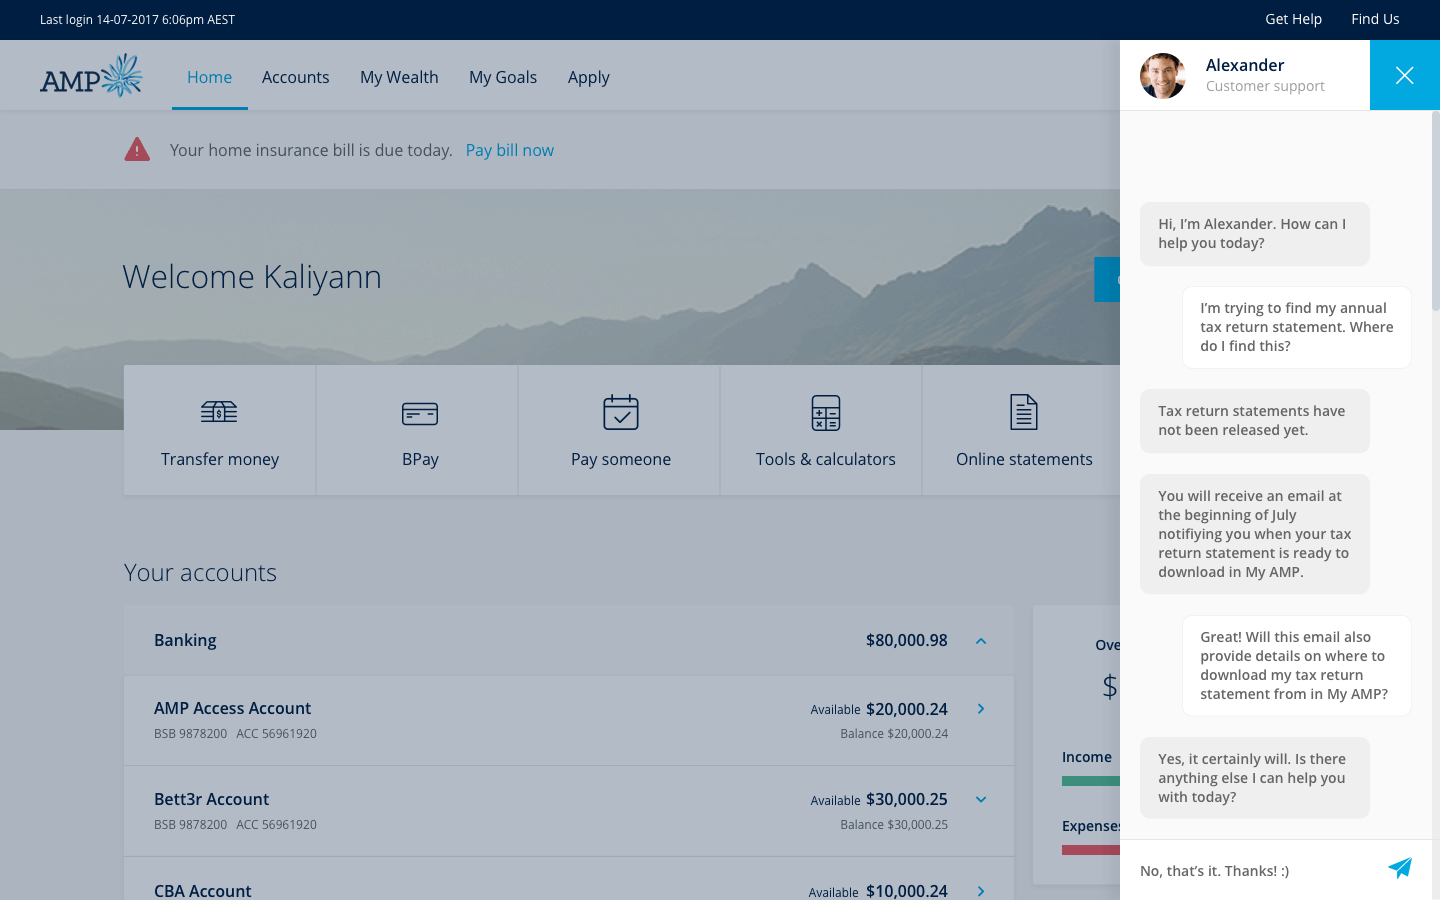
Task: Click the red Expenses progress bar
Action: [x=1091, y=850]
